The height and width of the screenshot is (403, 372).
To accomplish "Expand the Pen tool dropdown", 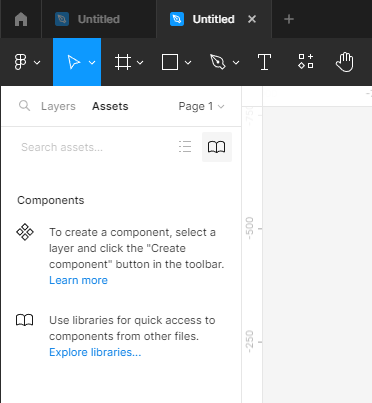I will (236, 62).
